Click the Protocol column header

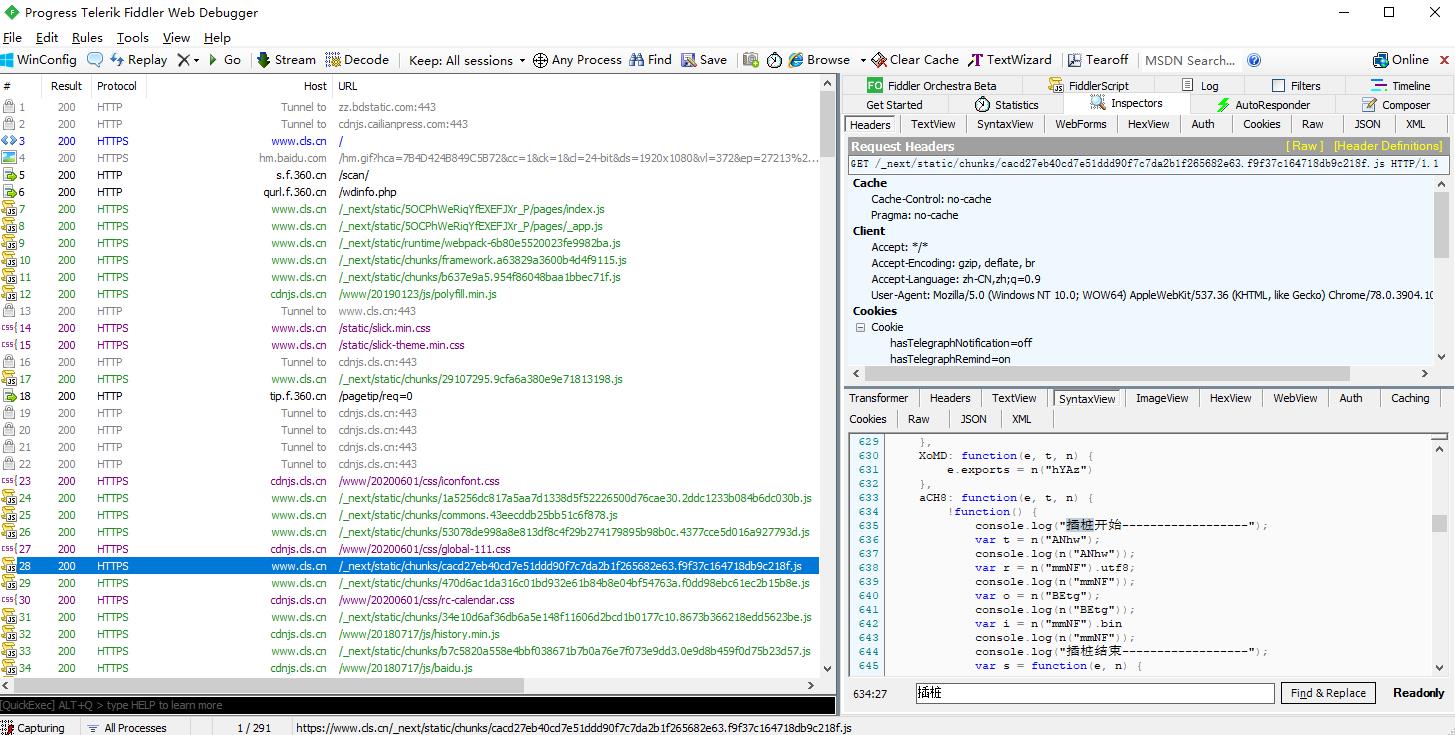[117, 86]
